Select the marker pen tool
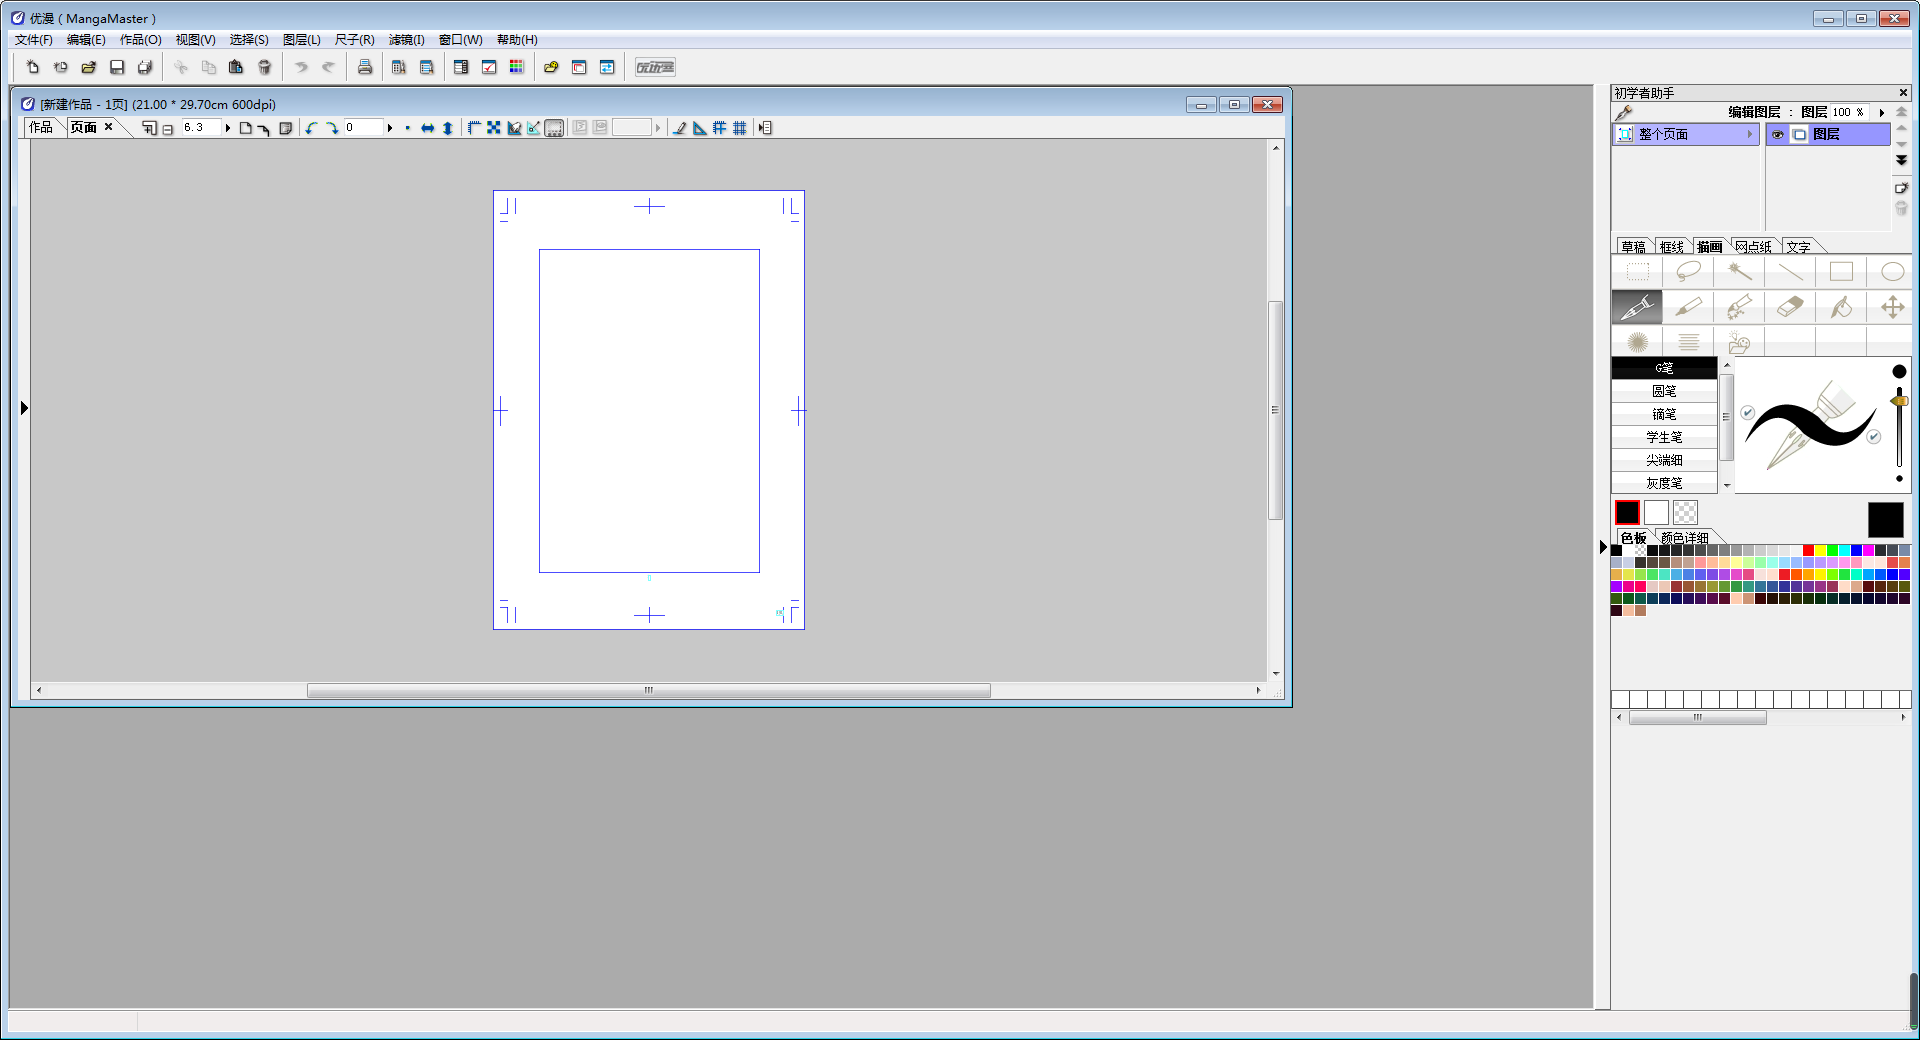The height and width of the screenshot is (1040, 1920). coord(1689,307)
